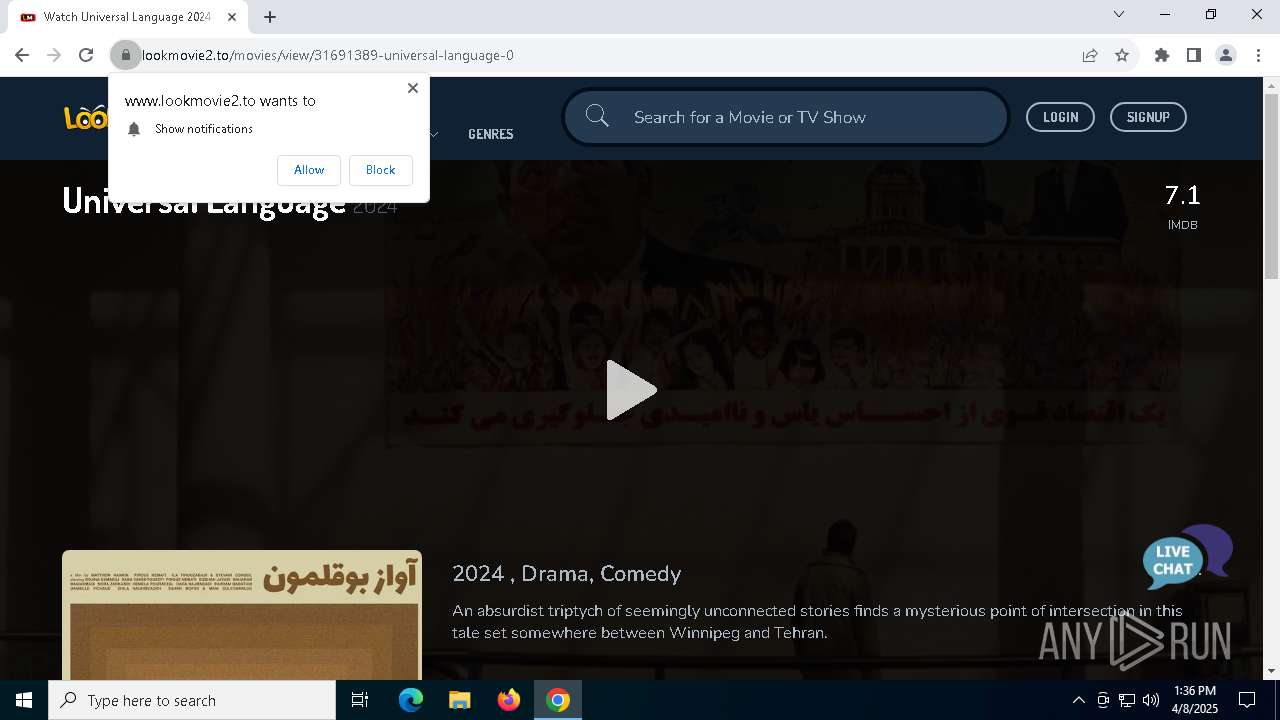Block notifications from lookmovie2.to
This screenshot has width=1280, height=720.
tap(380, 170)
